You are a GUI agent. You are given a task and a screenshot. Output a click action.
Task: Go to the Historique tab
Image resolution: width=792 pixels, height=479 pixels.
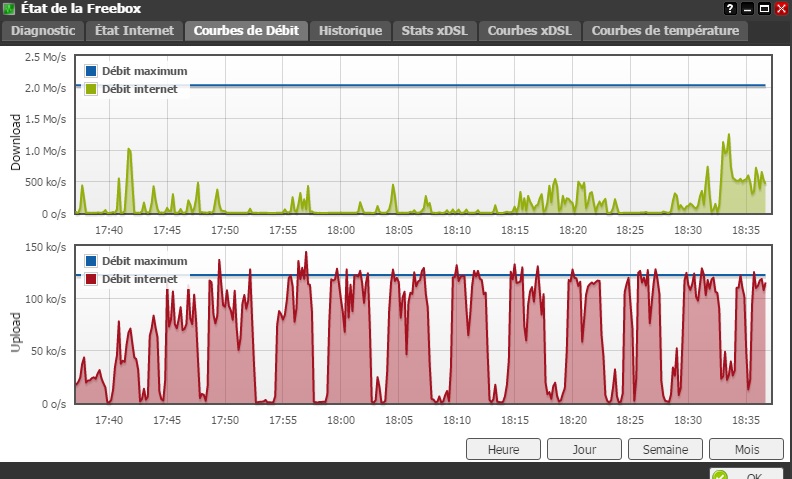(350, 30)
